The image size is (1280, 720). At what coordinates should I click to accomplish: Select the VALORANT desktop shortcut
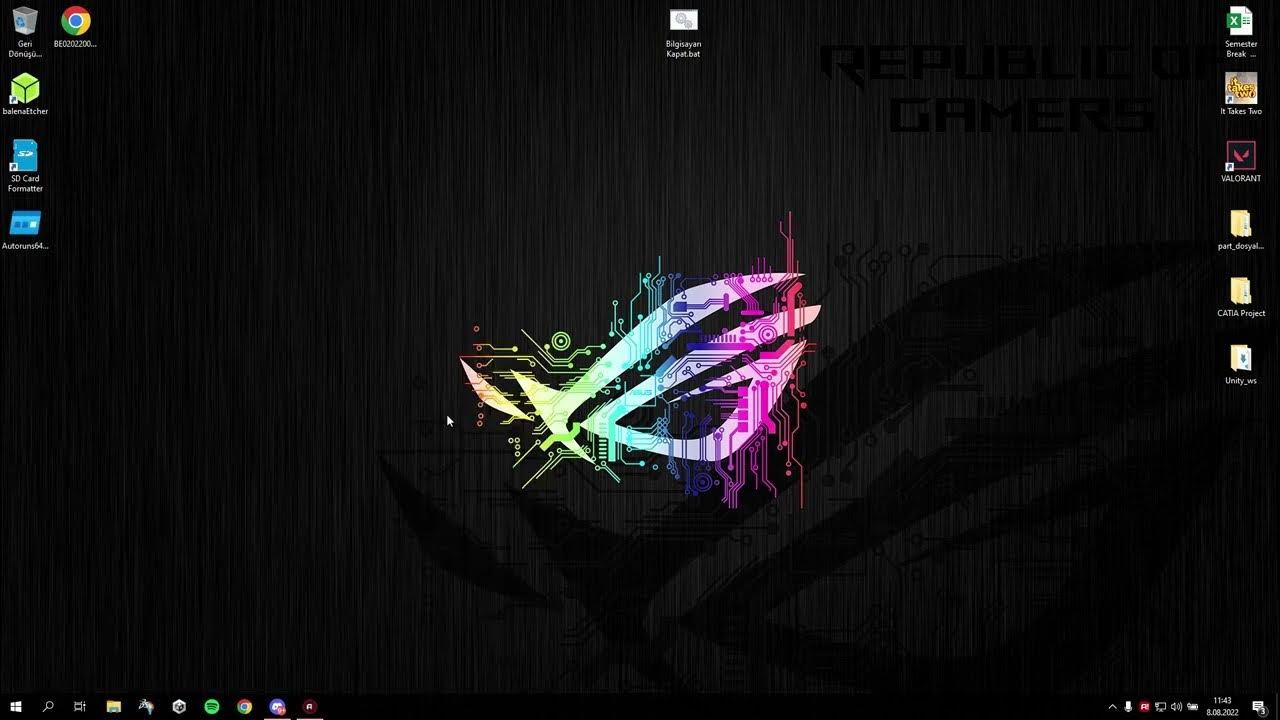(x=1241, y=162)
